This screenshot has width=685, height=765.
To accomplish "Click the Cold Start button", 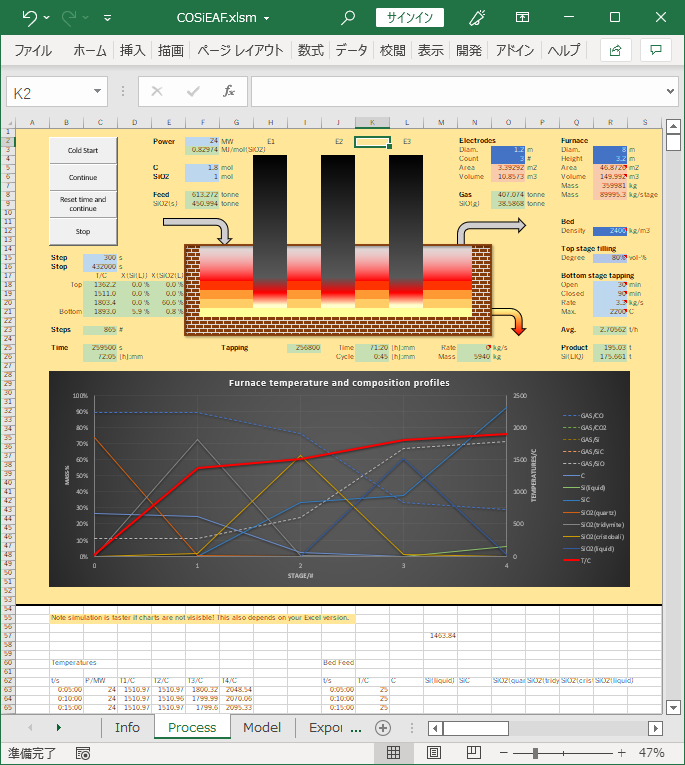I will pyautogui.click(x=83, y=150).
